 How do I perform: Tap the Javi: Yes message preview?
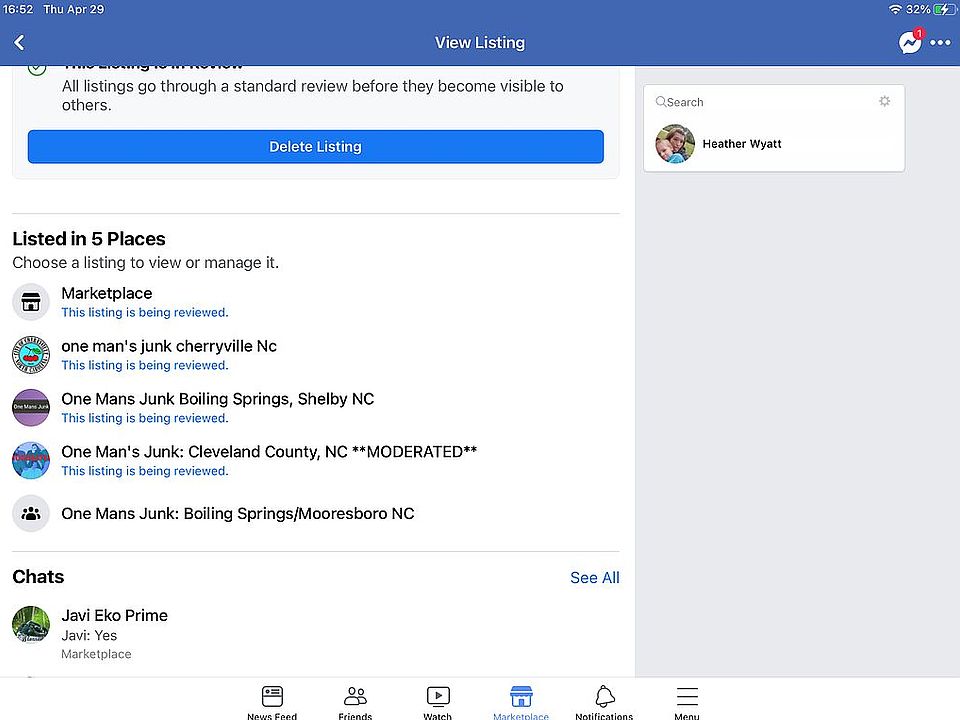coord(89,636)
